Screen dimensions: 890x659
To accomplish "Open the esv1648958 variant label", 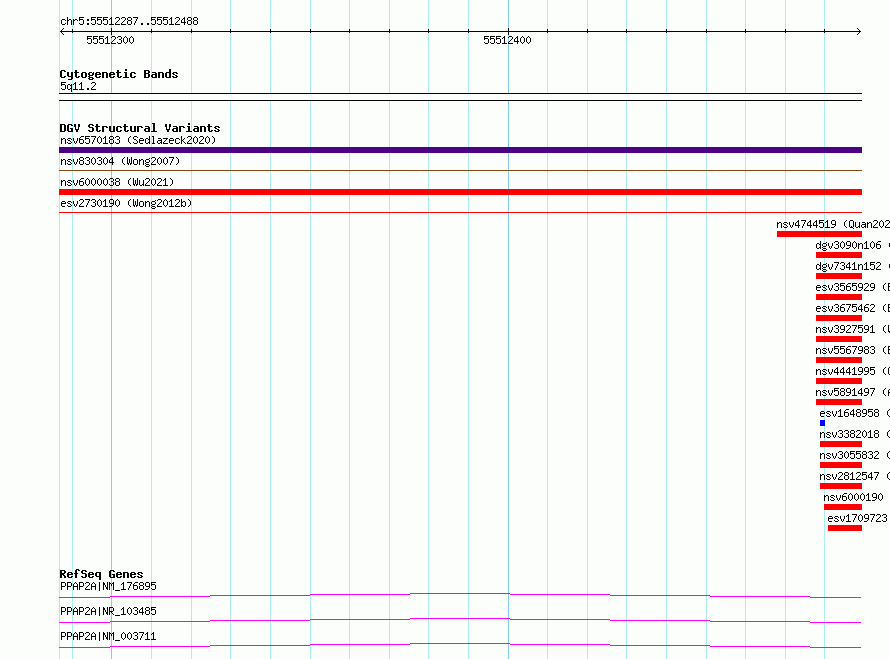I will (x=850, y=413).
